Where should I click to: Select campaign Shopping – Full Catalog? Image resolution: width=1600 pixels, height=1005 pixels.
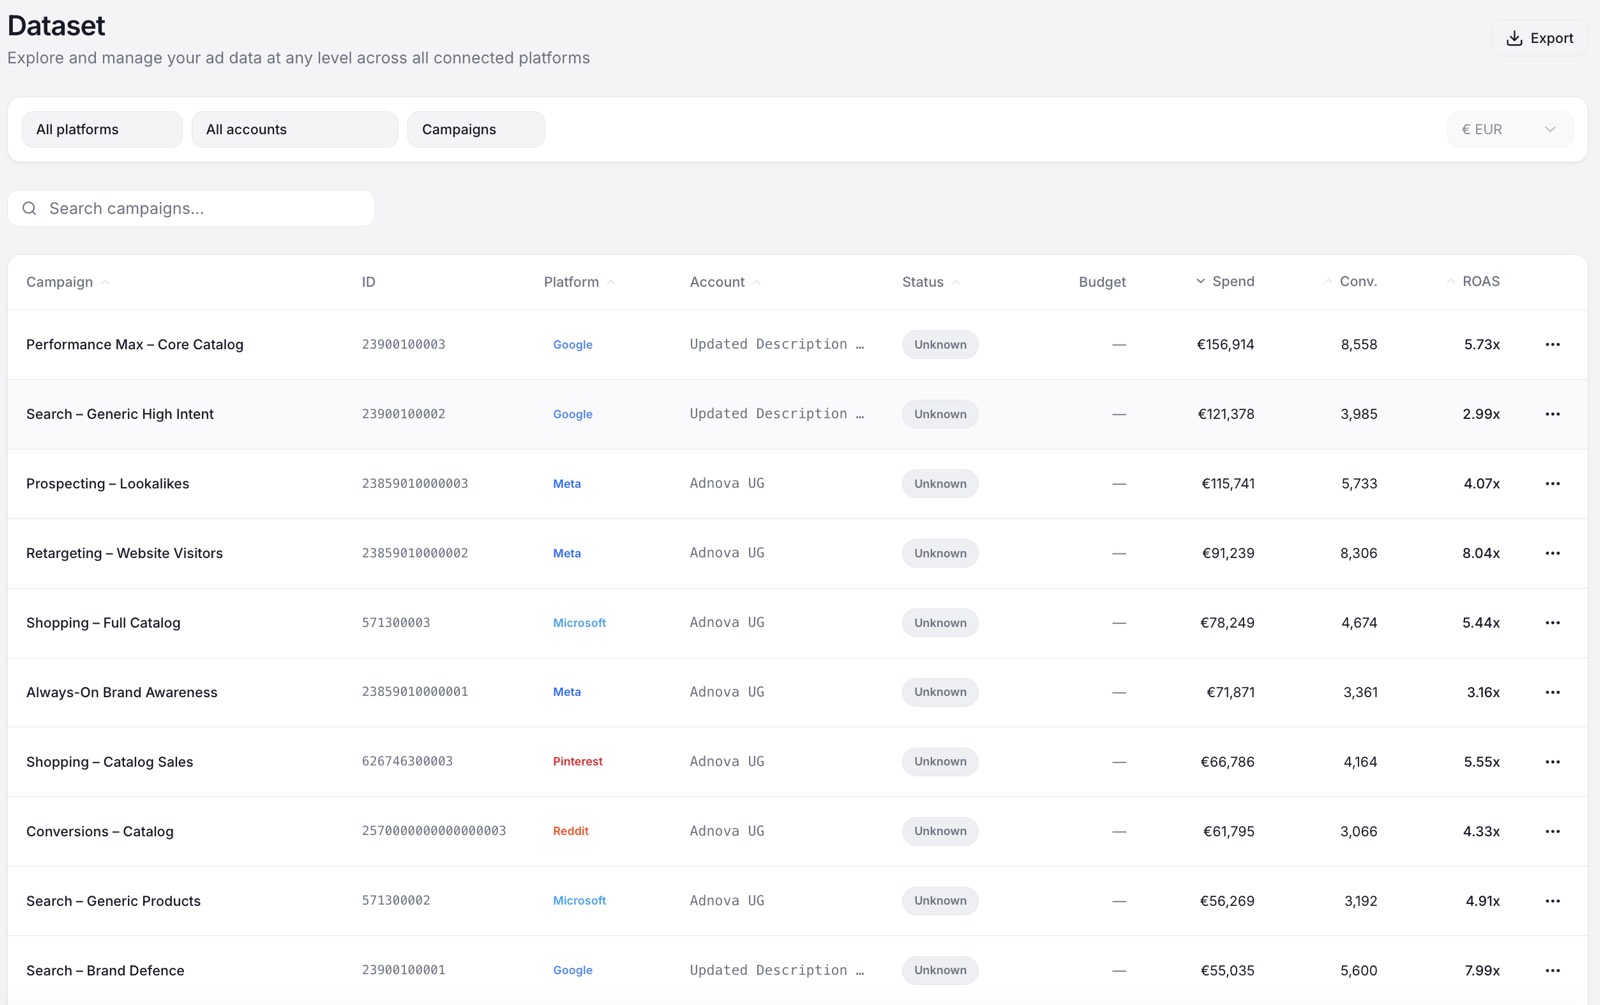(104, 622)
